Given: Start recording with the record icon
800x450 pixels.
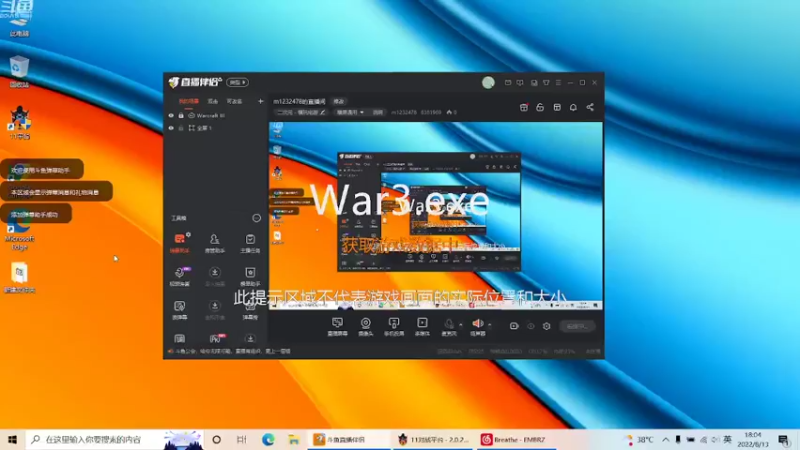Looking at the screenshot, I should coord(514,326).
